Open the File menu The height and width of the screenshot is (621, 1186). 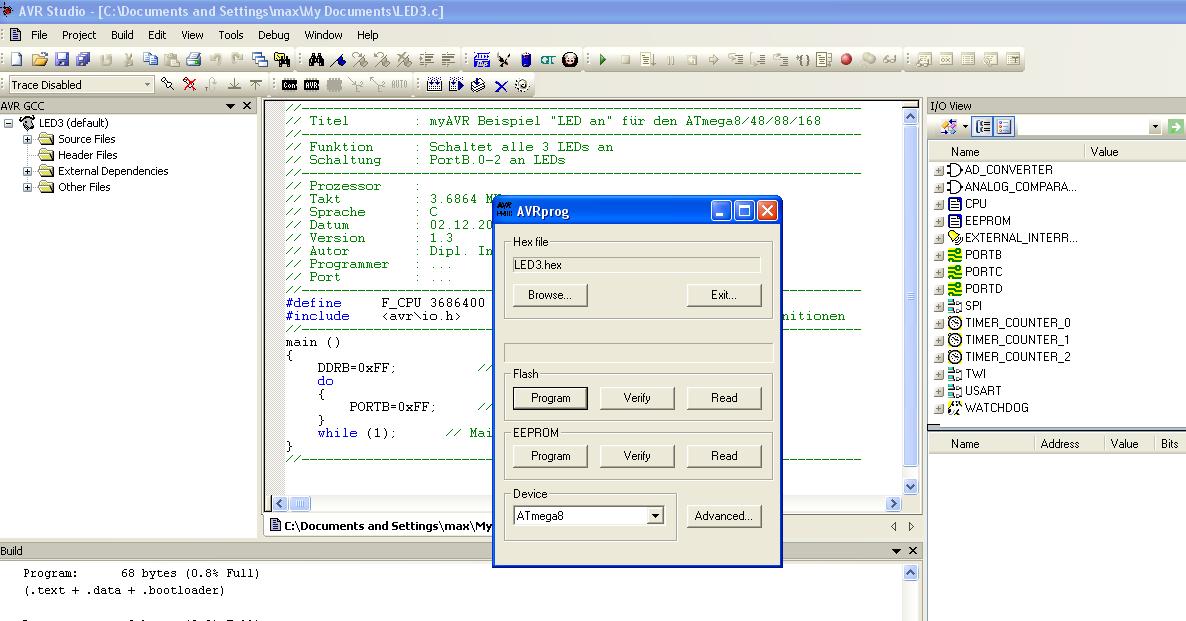pyautogui.click(x=39, y=35)
